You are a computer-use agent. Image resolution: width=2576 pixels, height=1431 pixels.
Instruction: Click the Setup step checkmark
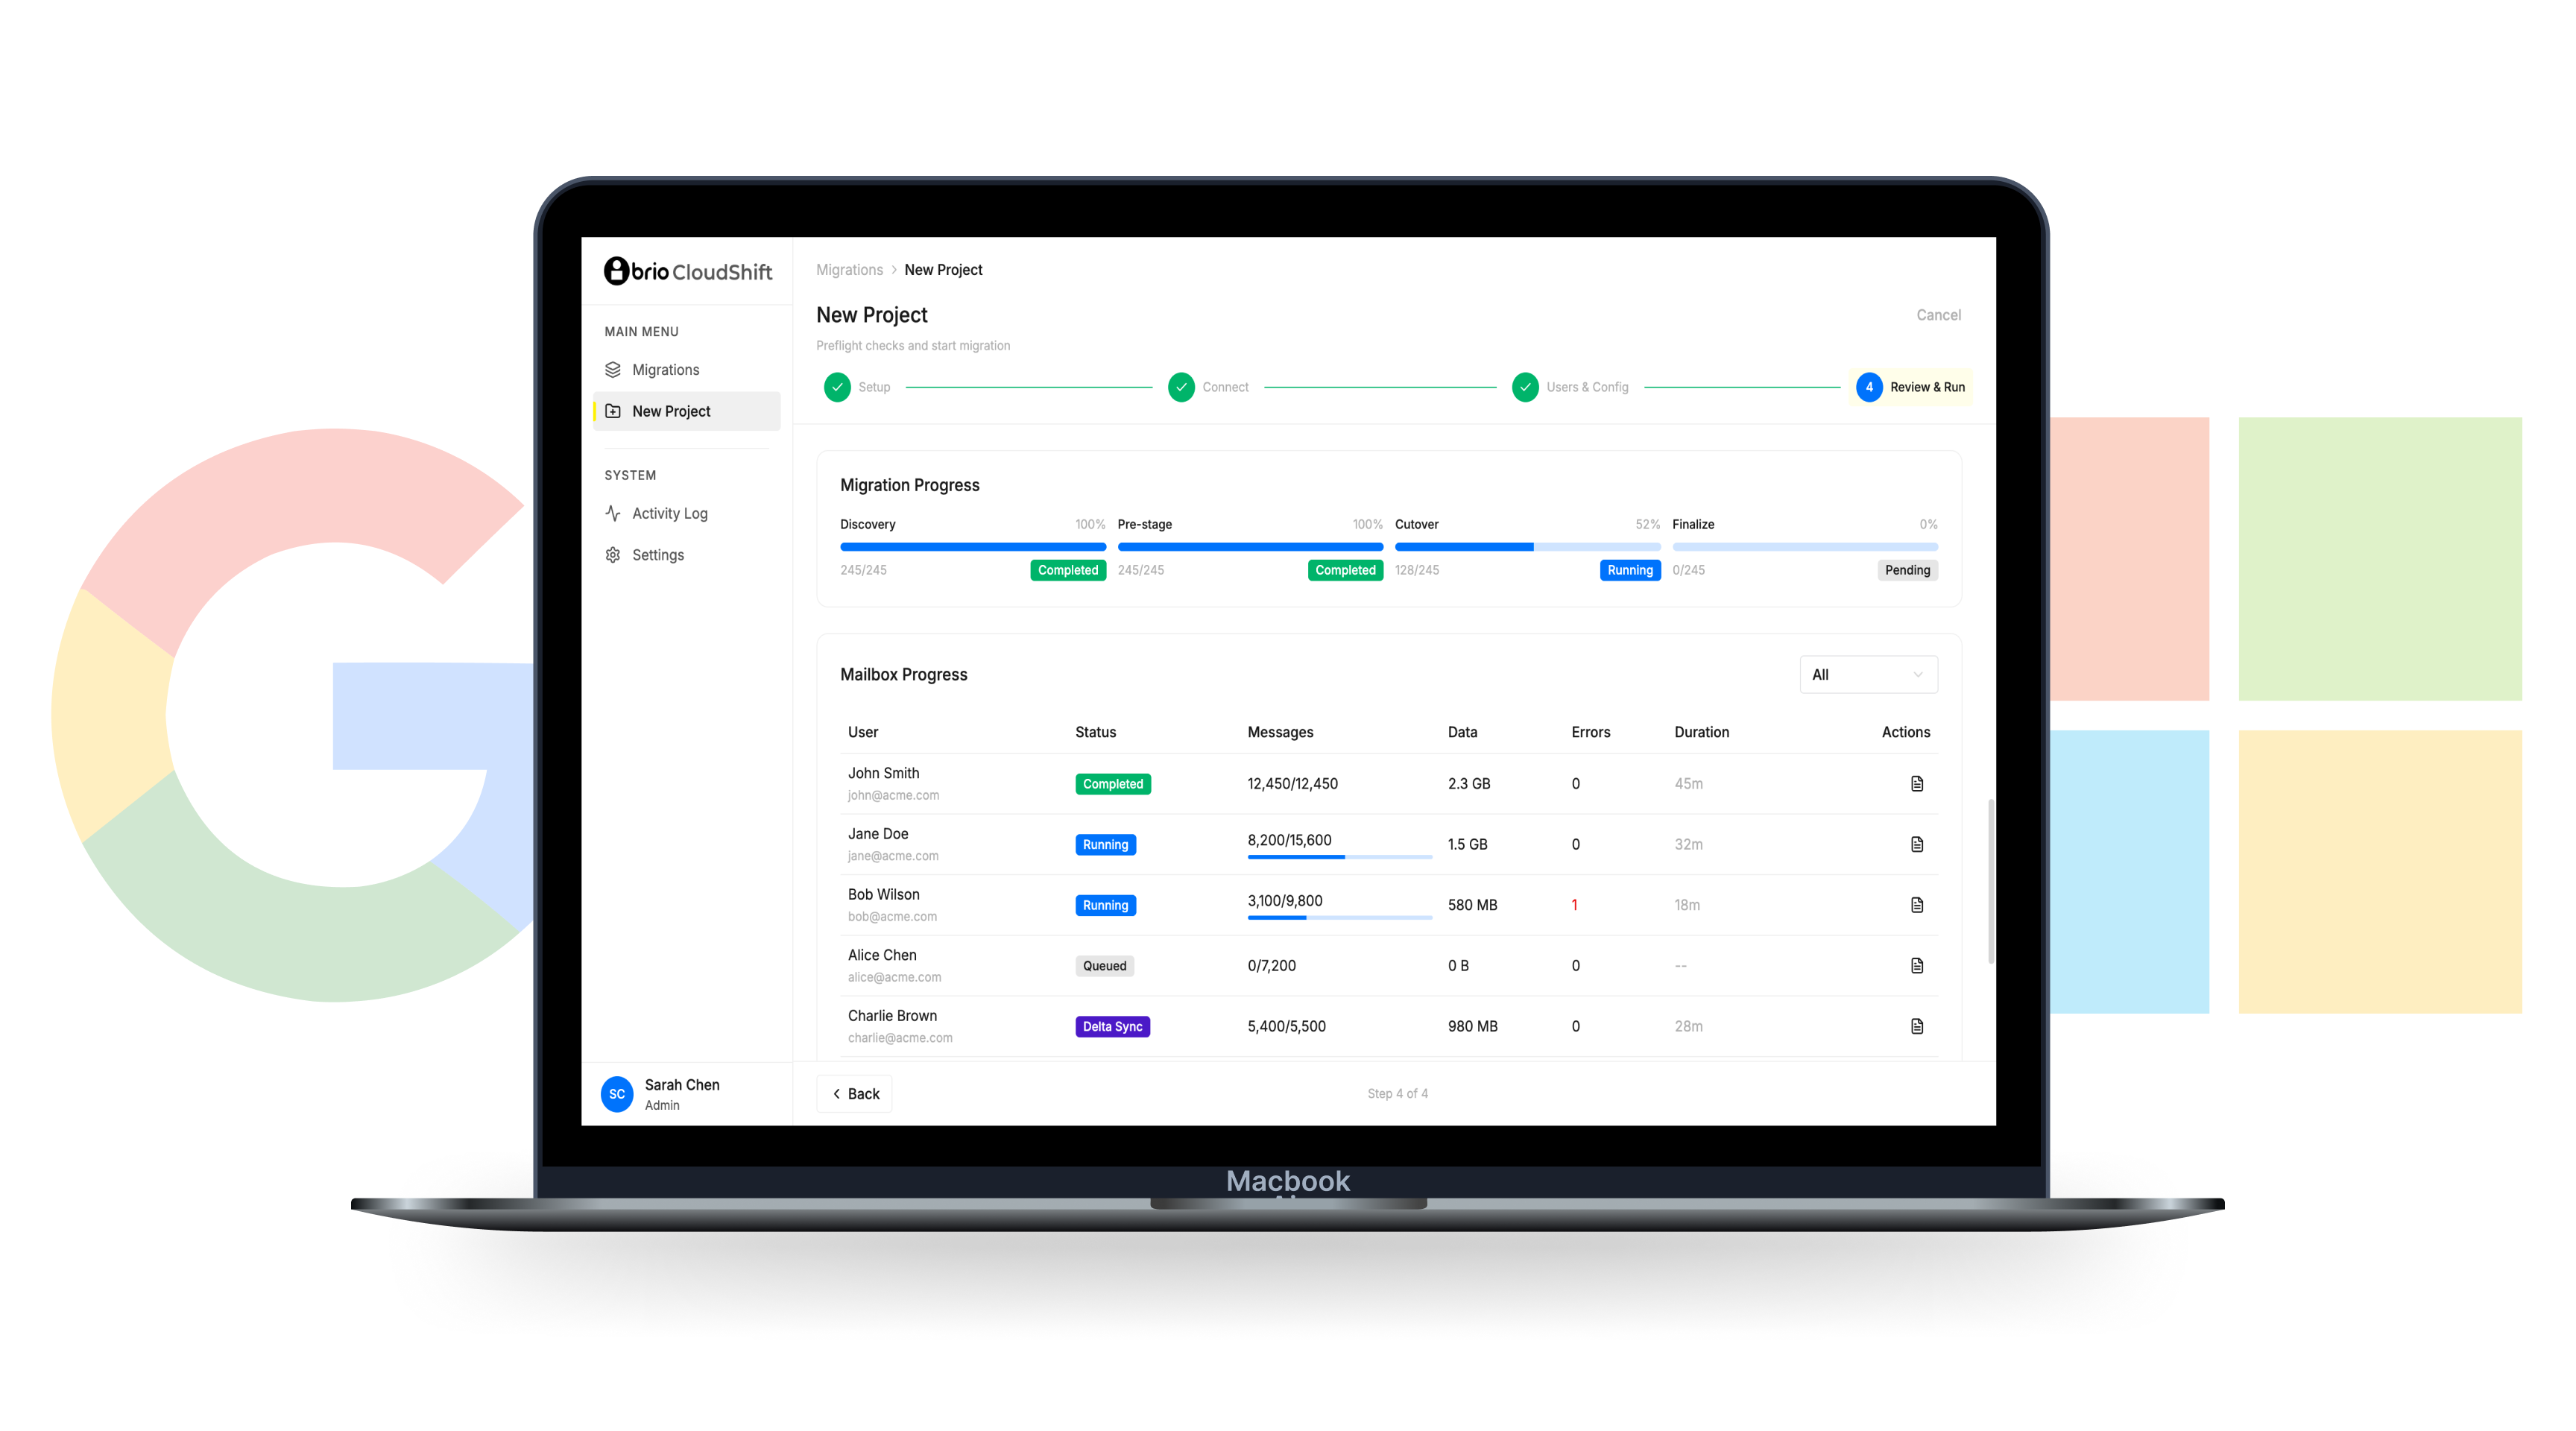pyautogui.click(x=837, y=387)
